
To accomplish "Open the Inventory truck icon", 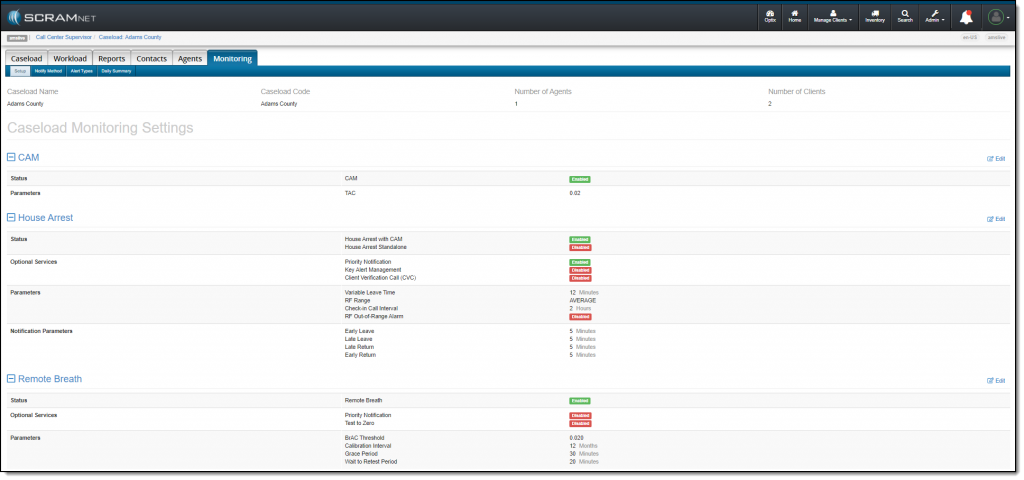I will pos(875,16).
